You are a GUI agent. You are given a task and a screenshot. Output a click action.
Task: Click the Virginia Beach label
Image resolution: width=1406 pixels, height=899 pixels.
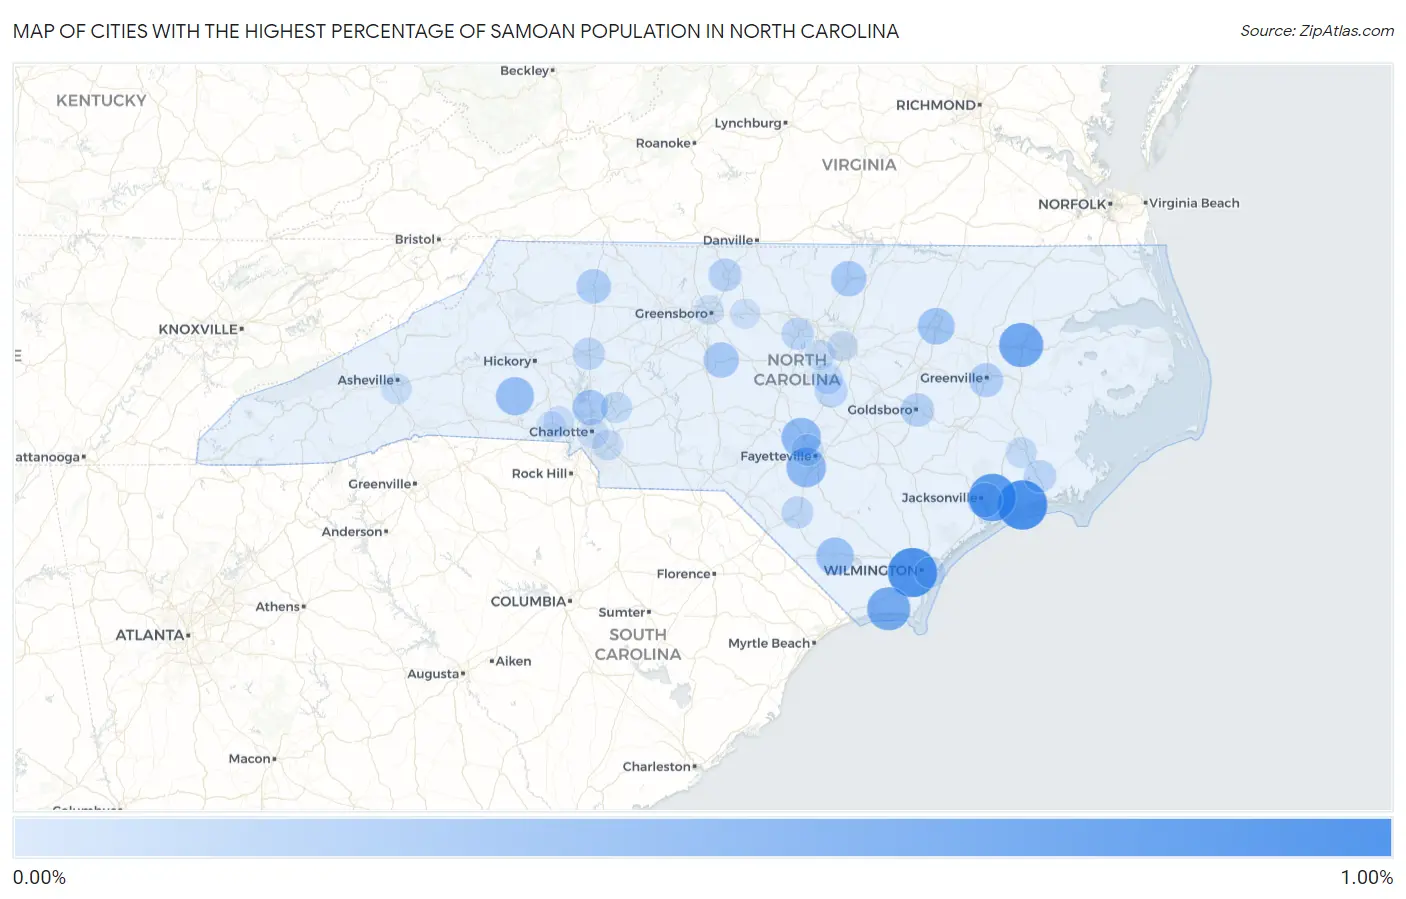(1194, 203)
